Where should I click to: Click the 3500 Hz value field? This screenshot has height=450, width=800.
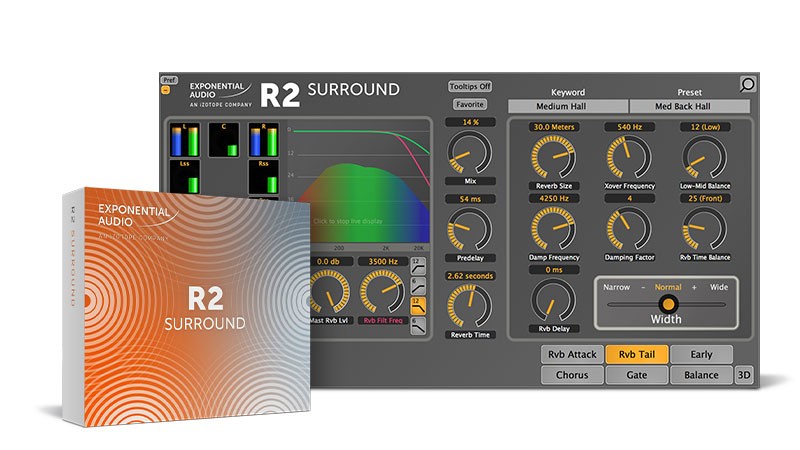383,261
